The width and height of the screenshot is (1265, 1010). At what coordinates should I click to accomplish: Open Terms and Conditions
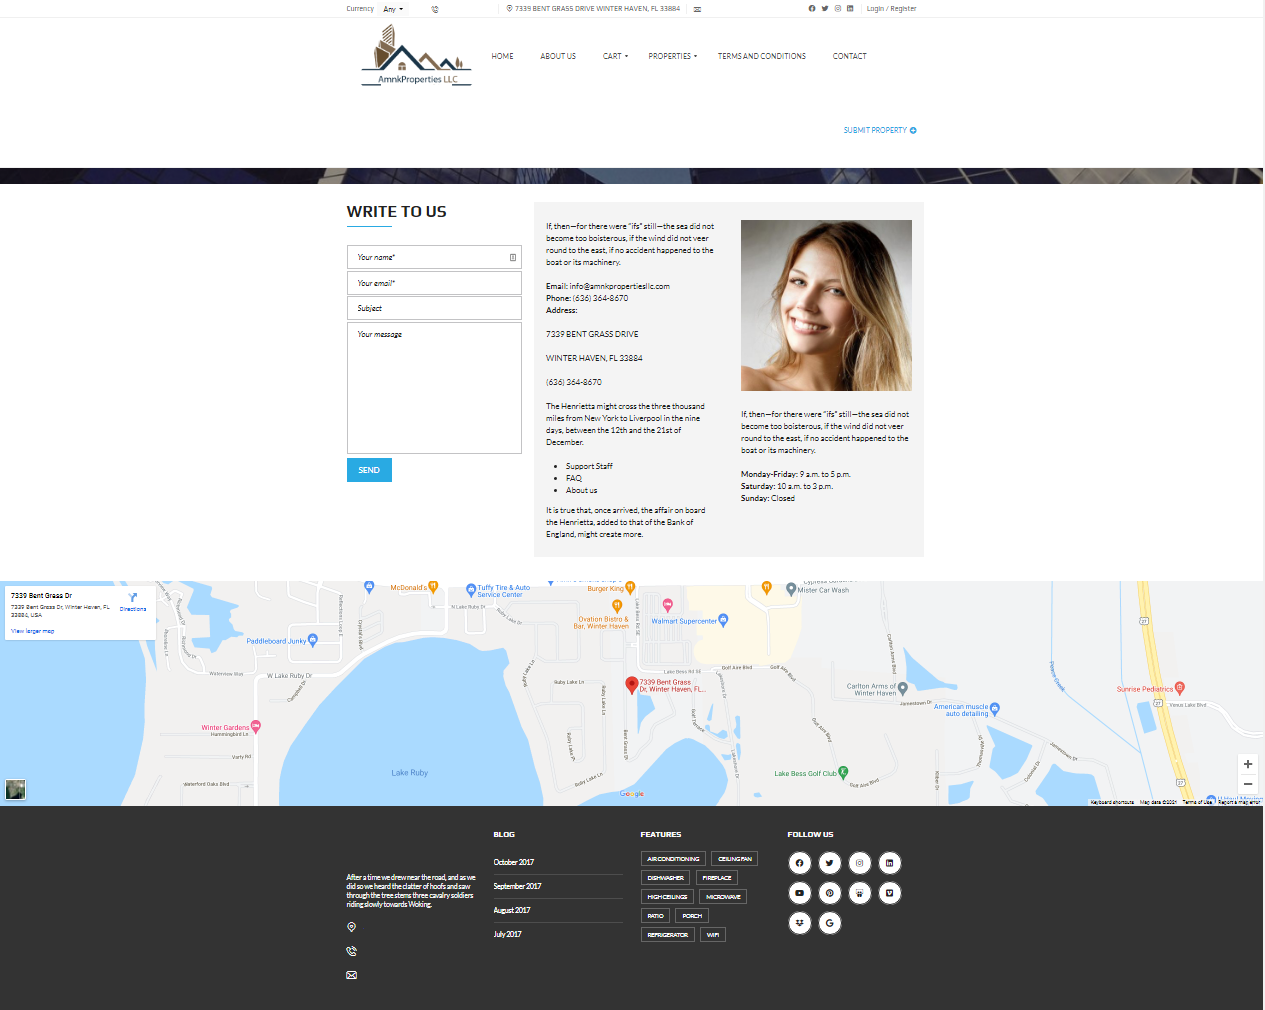[x=761, y=56]
